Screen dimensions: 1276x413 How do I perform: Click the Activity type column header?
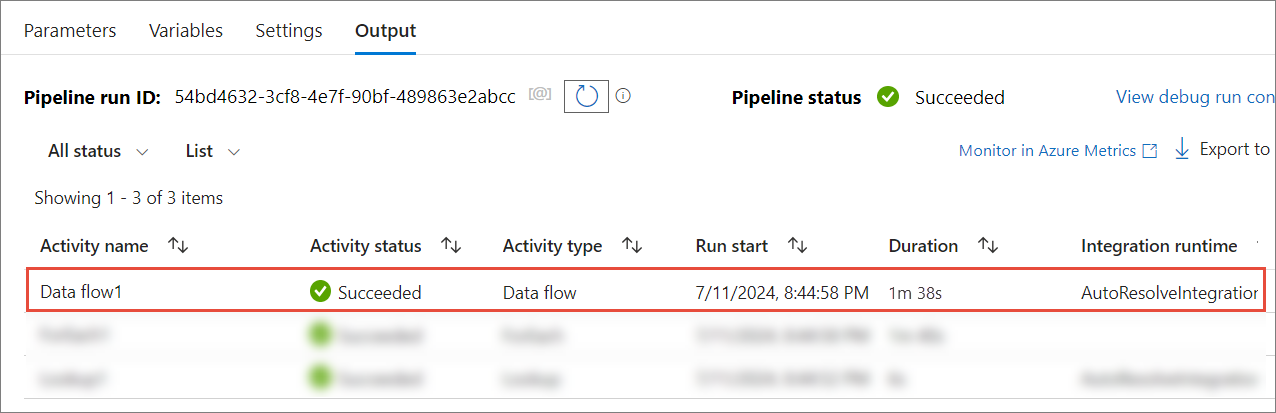[x=552, y=246]
